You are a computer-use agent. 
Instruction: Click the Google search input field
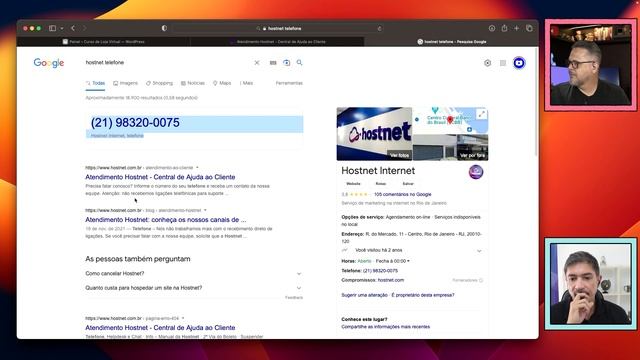[x=167, y=62]
